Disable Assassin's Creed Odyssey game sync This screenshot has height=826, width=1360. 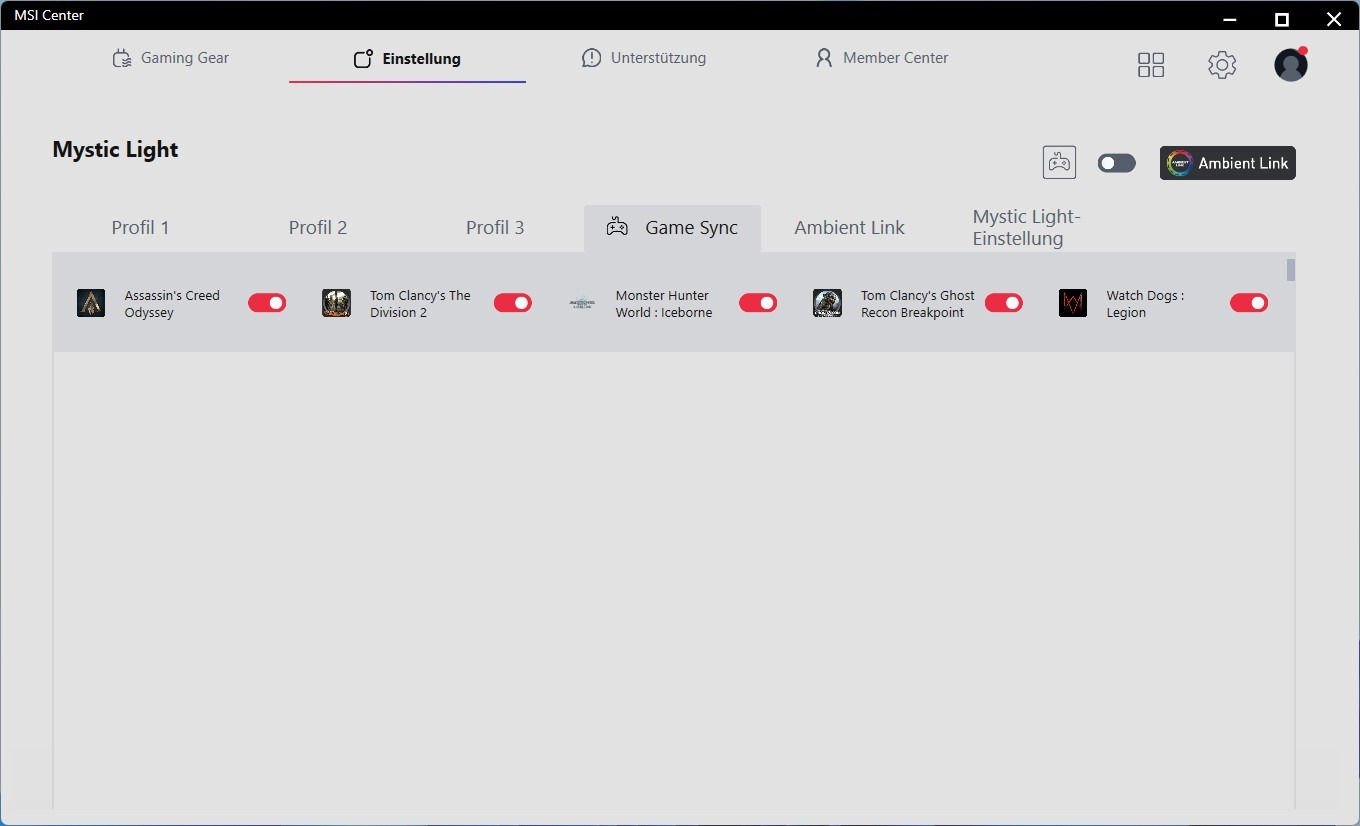(267, 303)
